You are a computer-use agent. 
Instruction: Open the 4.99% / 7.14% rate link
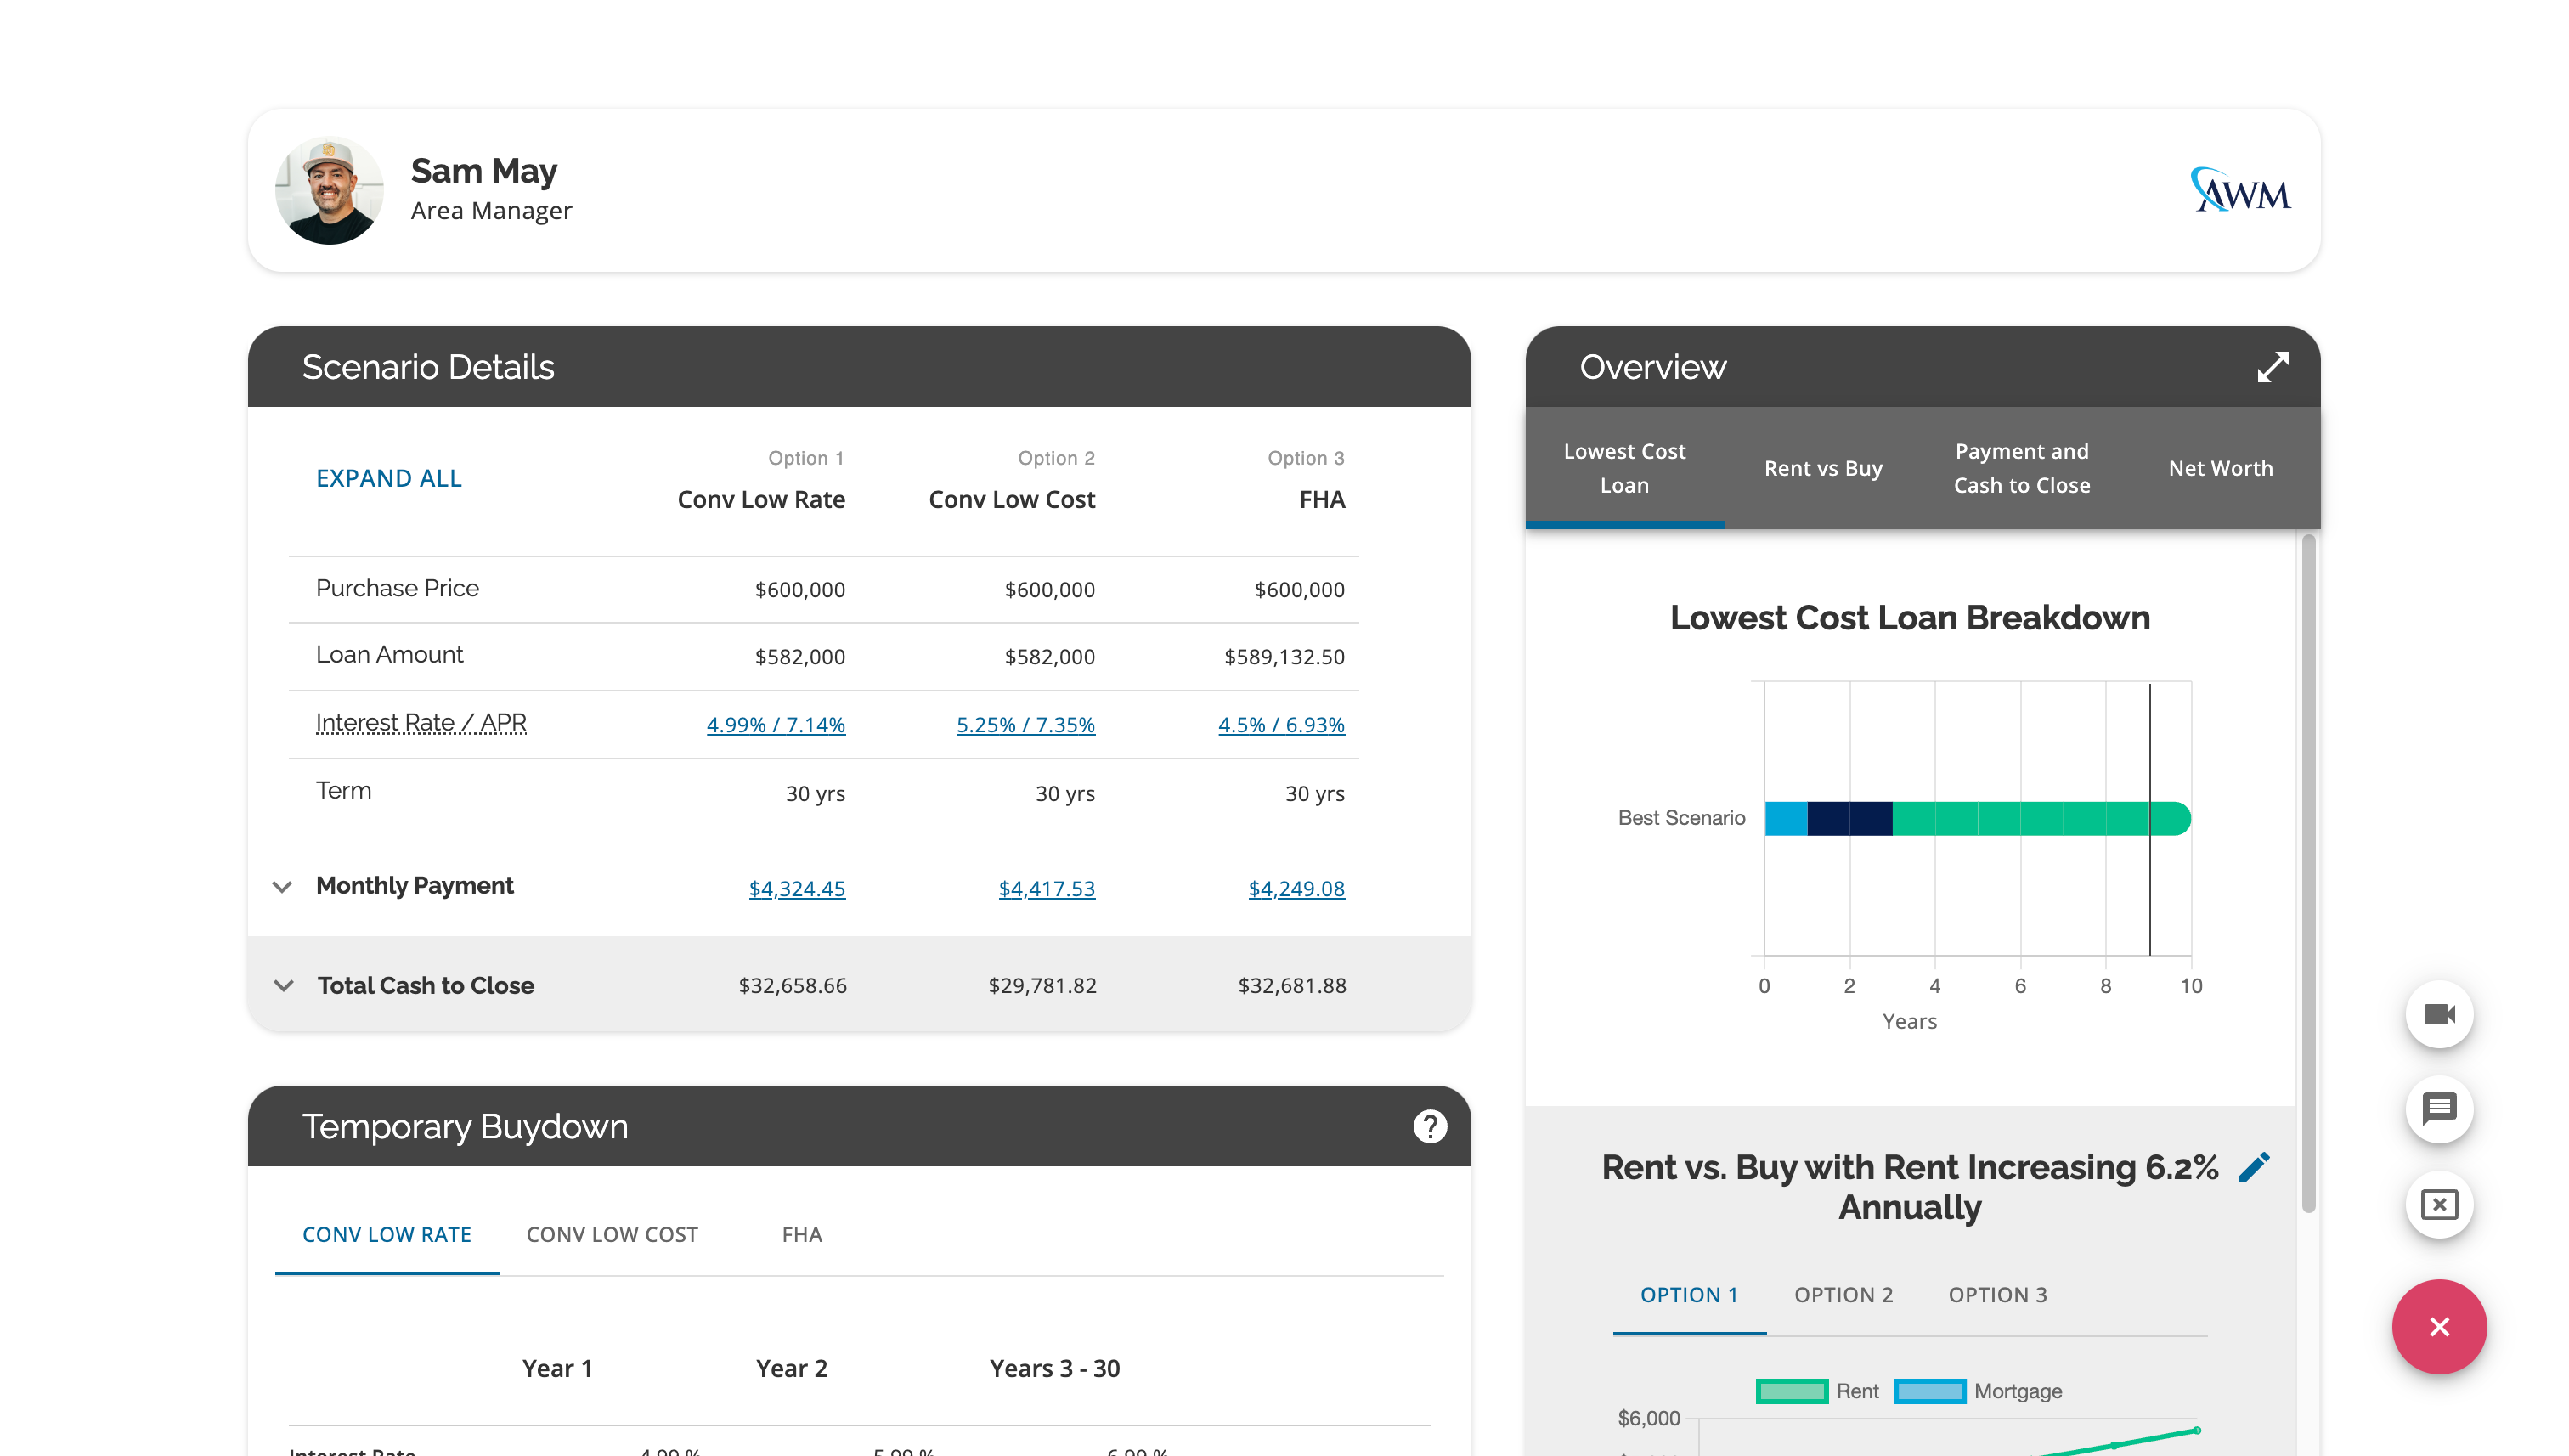[775, 724]
